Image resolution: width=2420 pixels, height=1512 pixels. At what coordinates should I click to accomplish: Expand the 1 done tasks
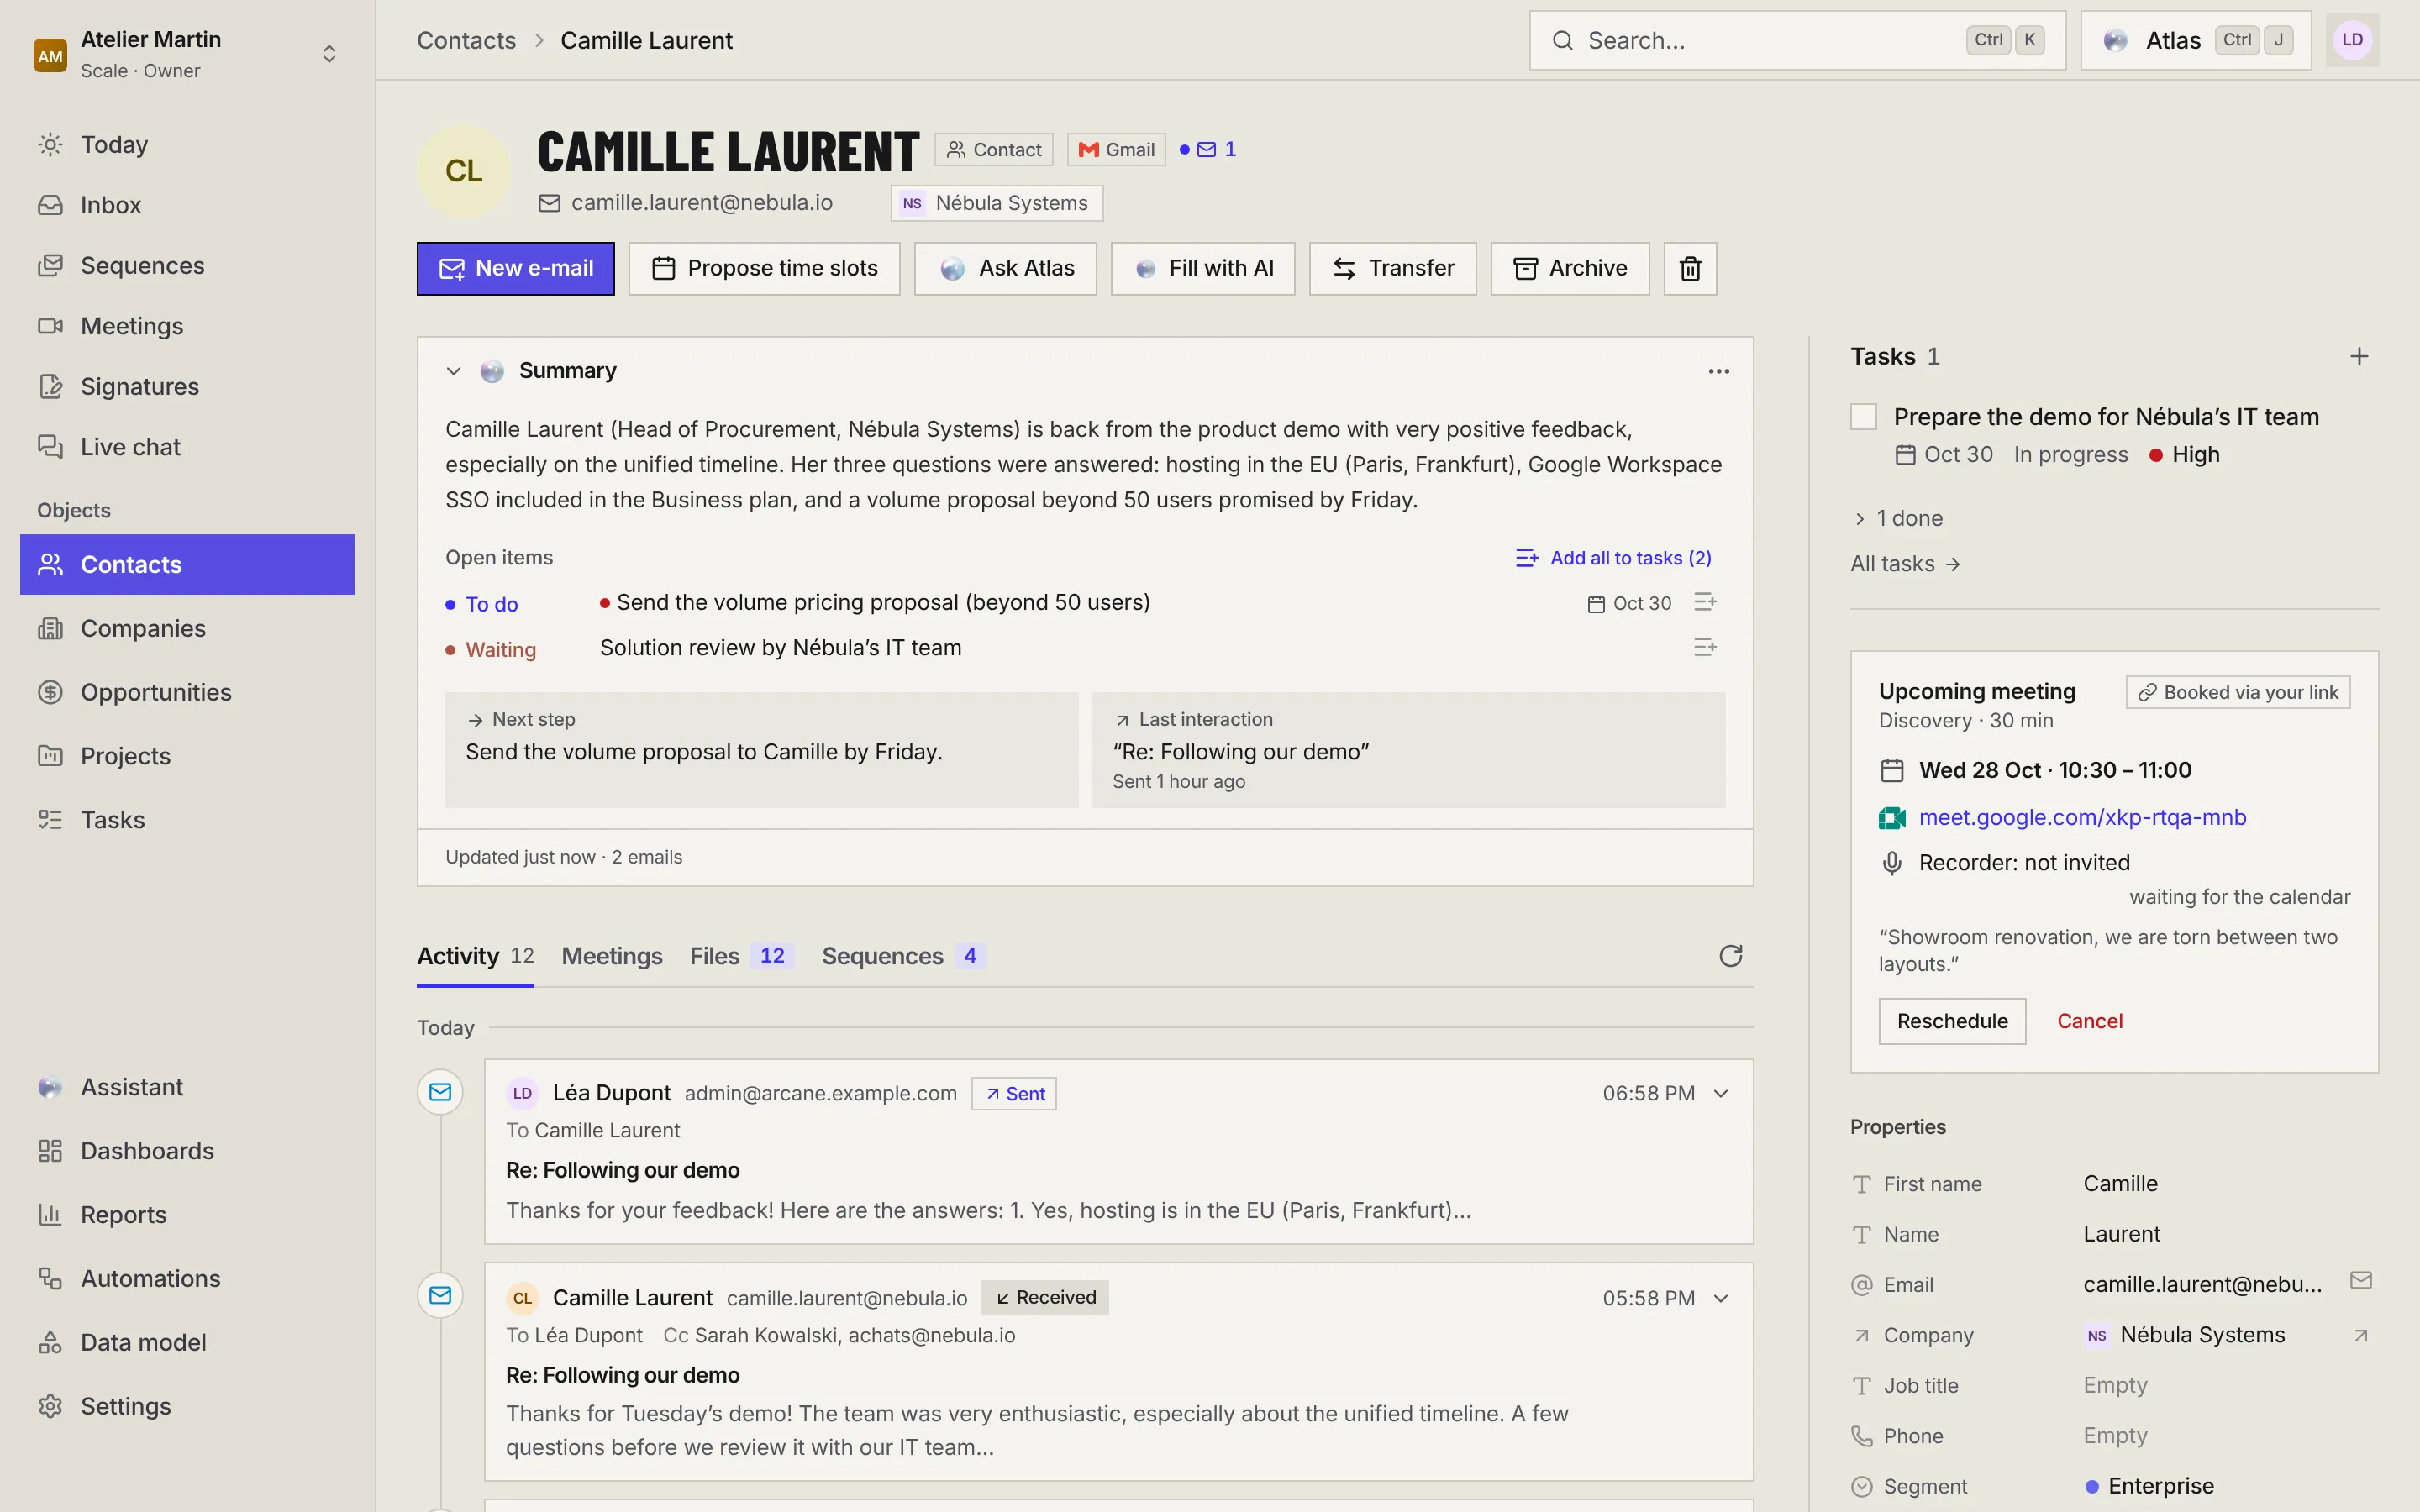[x=1898, y=518]
